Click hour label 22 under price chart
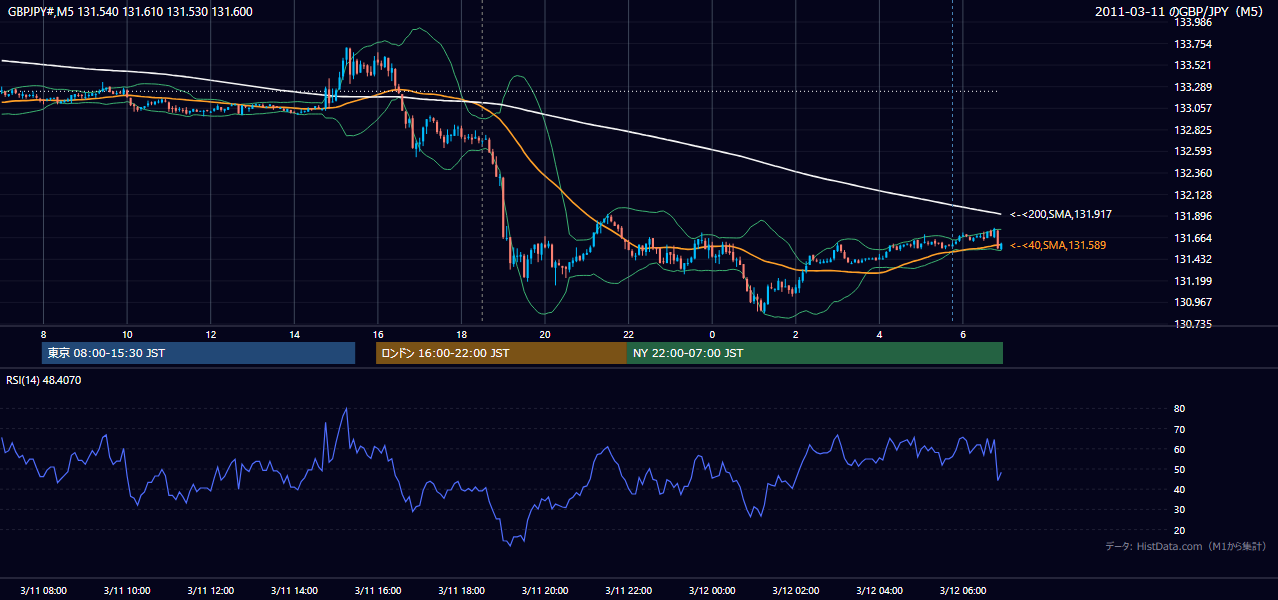1278x600 pixels. pyautogui.click(x=628, y=334)
